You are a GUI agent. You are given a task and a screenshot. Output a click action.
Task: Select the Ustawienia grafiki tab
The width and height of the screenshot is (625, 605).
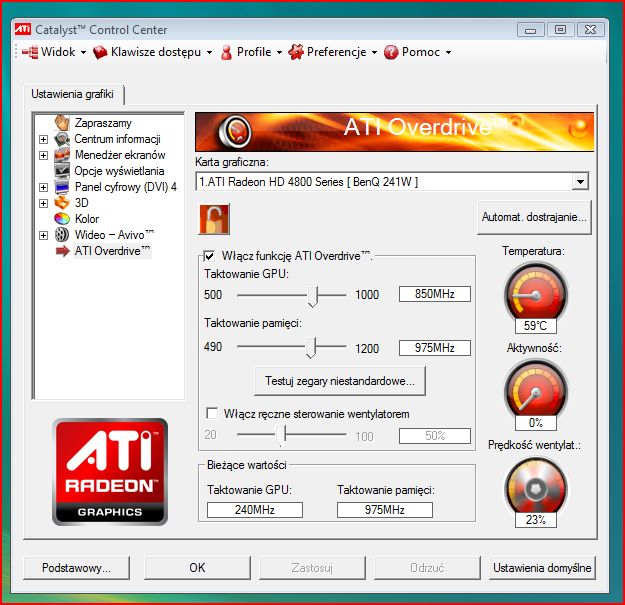73,94
